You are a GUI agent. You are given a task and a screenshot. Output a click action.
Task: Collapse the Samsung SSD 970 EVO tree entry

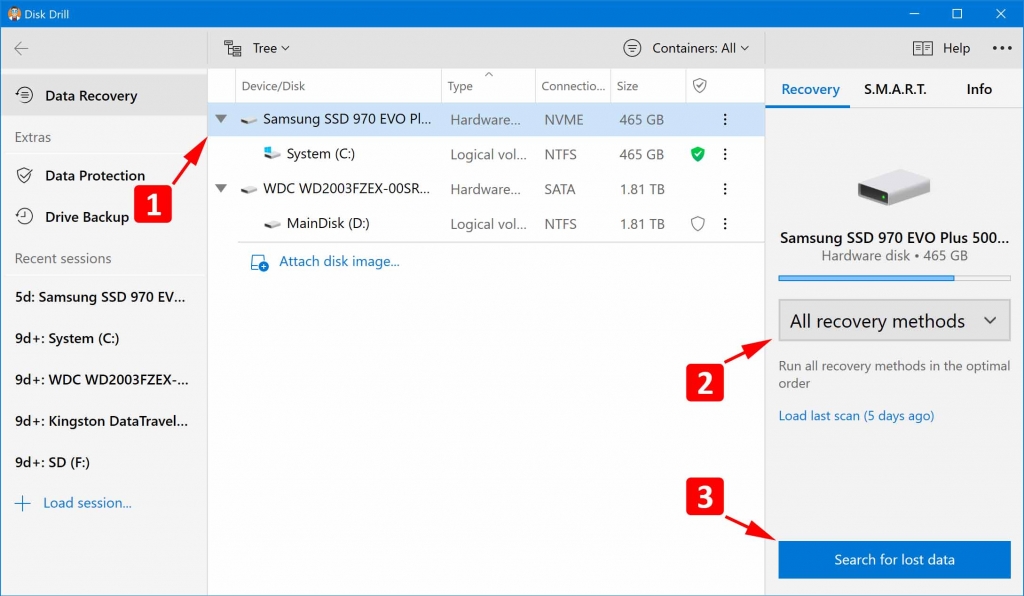tap(221, 118)
